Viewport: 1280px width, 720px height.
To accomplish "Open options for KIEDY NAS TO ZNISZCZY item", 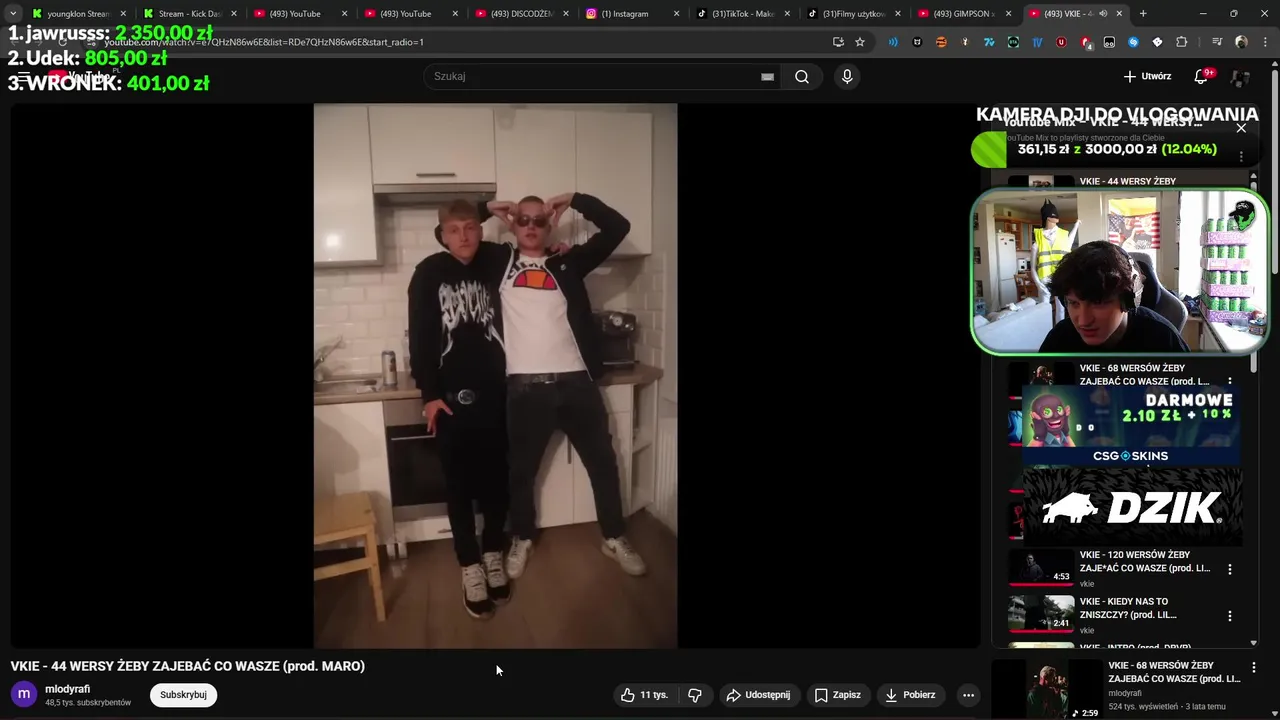I will [x=1230, y=616].
